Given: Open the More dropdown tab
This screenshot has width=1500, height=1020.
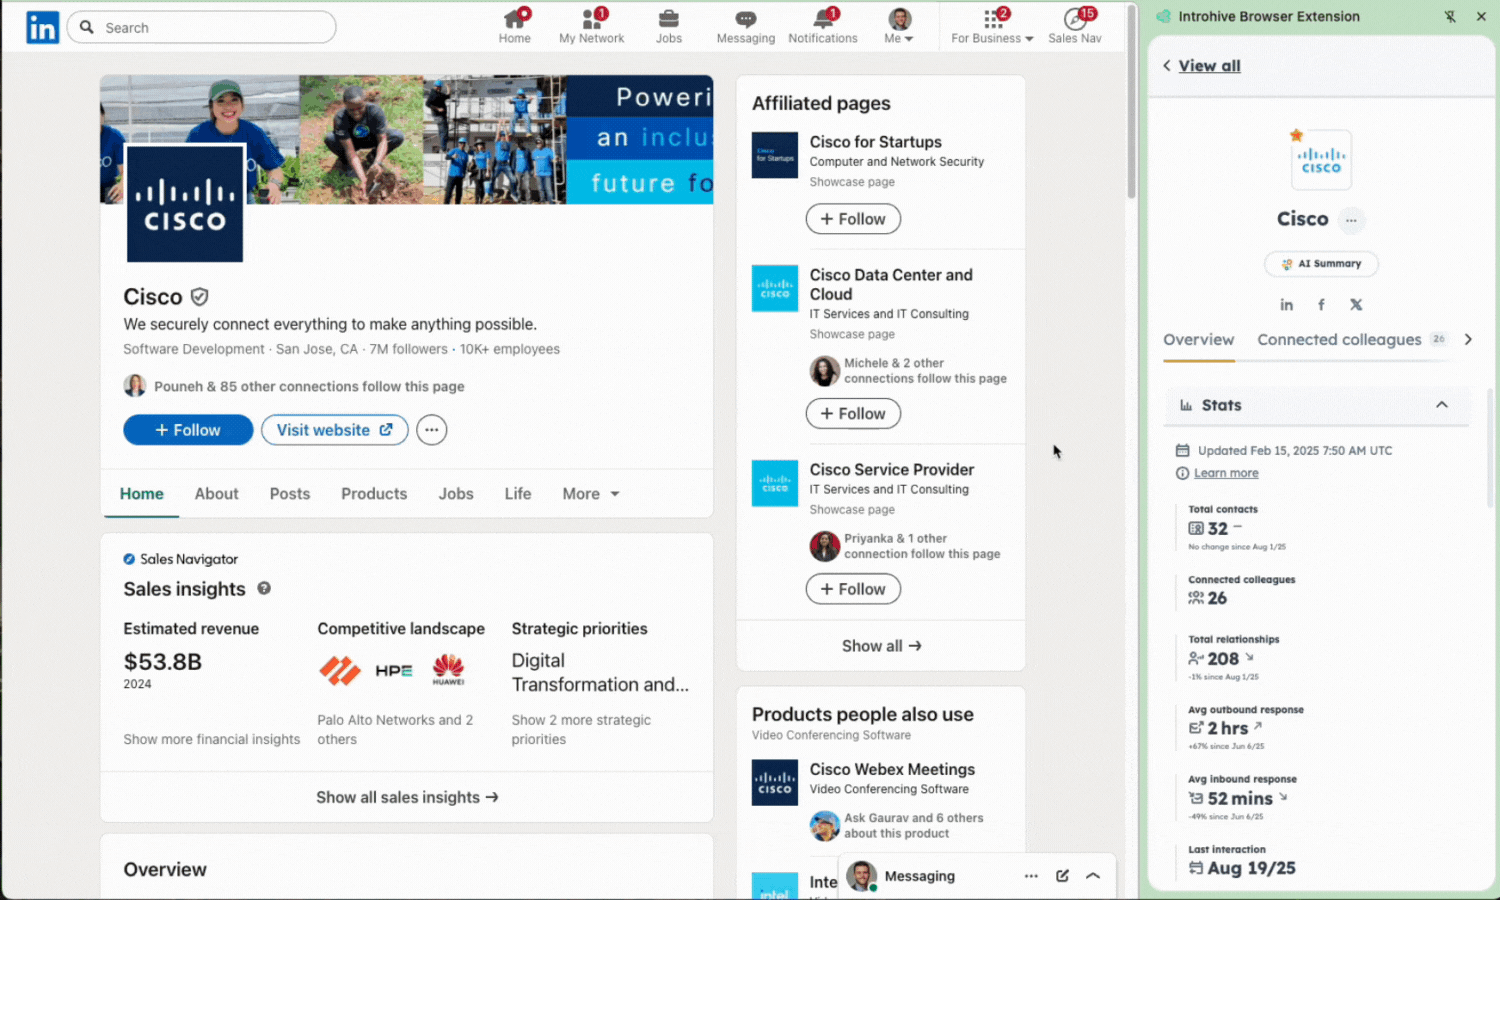Looking at the screenshot, I should point(590,494).
